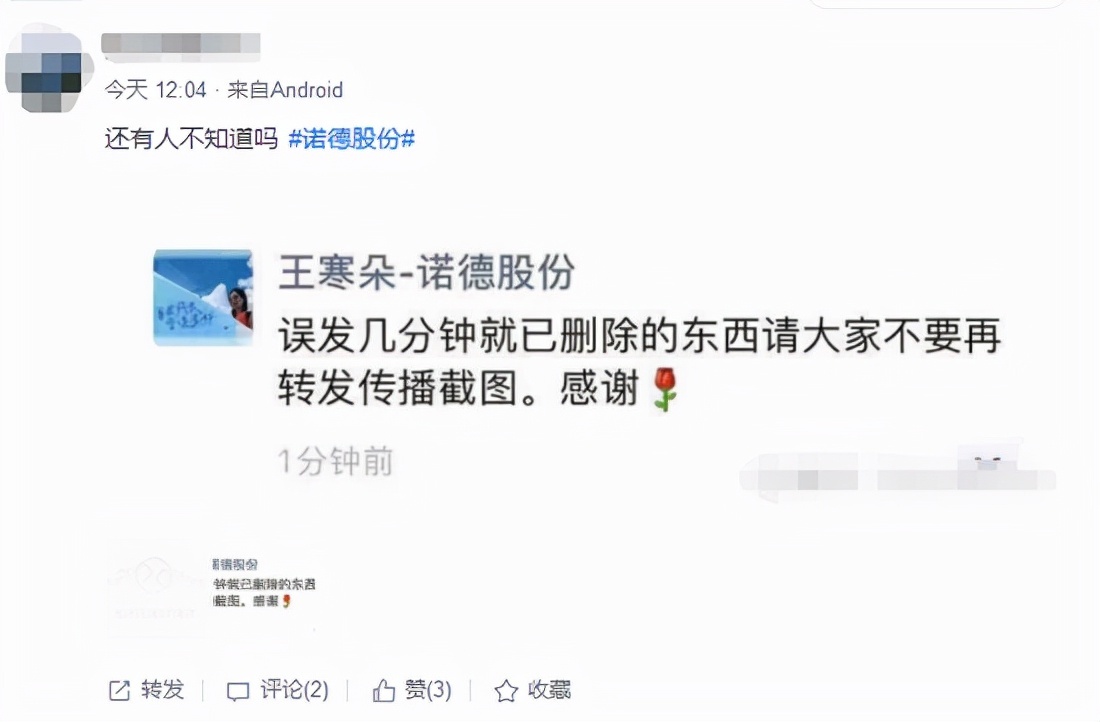Open the blurred username next to avatar
The width and height of the screenshot is (1100, 722).
click(x=181, y=47)
